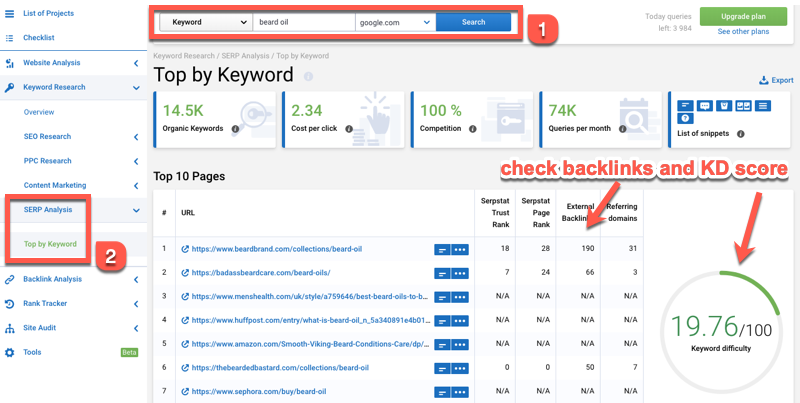Image resolution: width=800 pixels, height=403 pixels.
Task: Click the green Upgrade plan button
Action: point(743,16)
